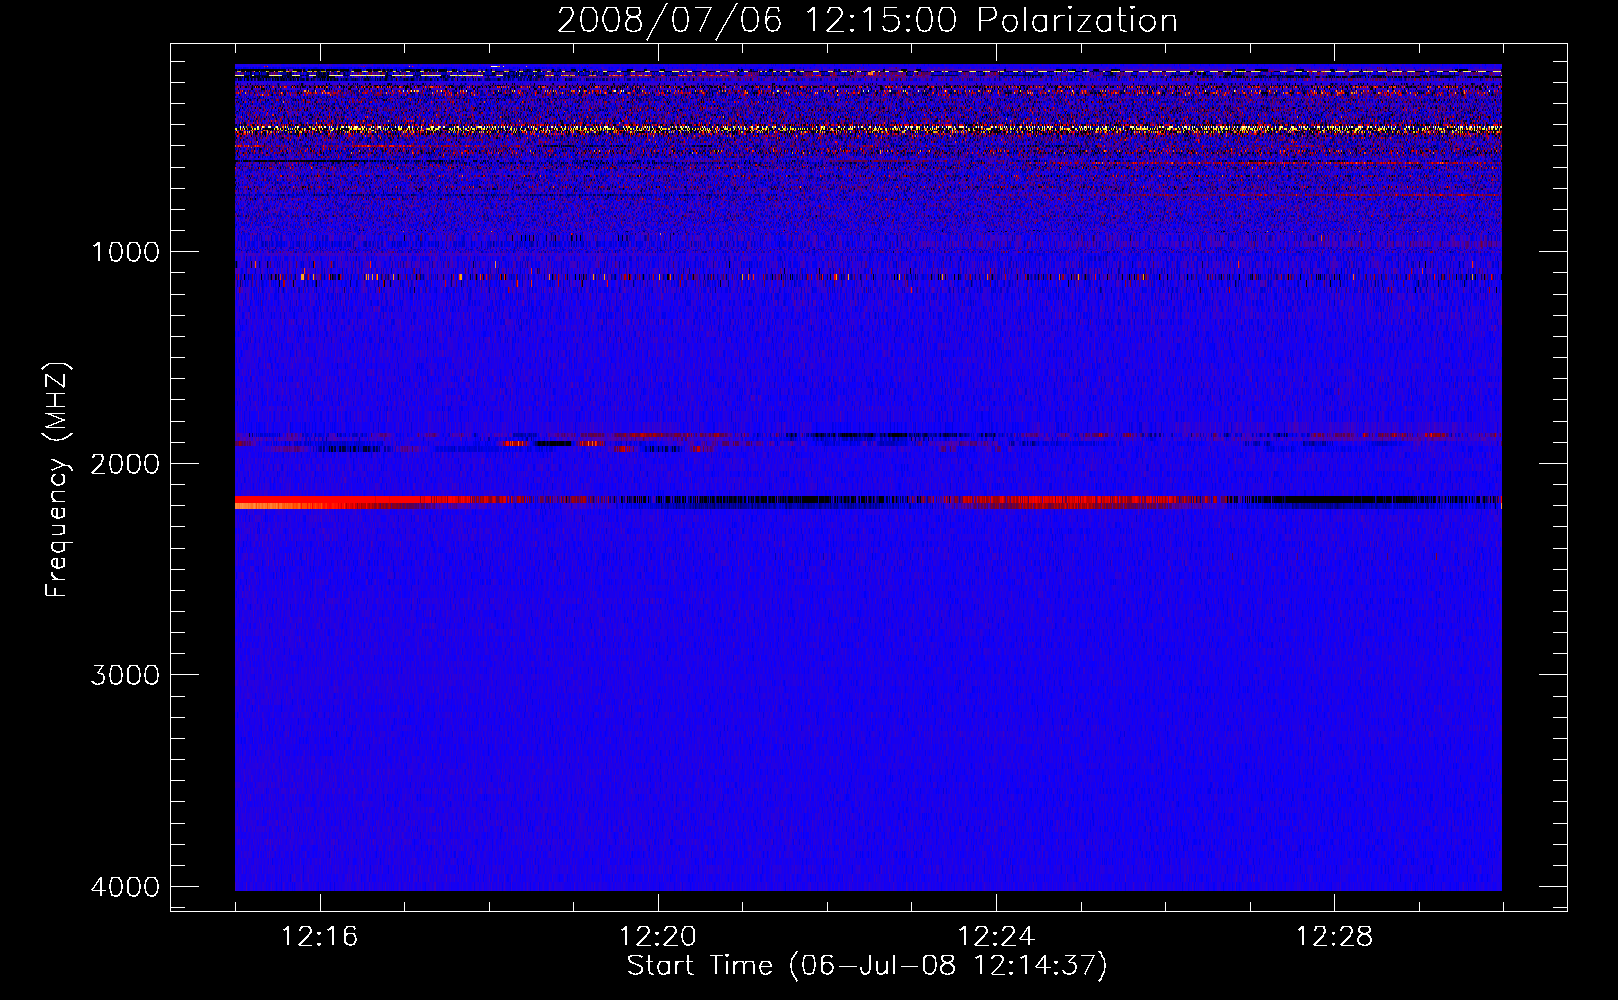
Task: Select the 'Frequency (MHZ)' y-axis label
Action: point(57,480)
